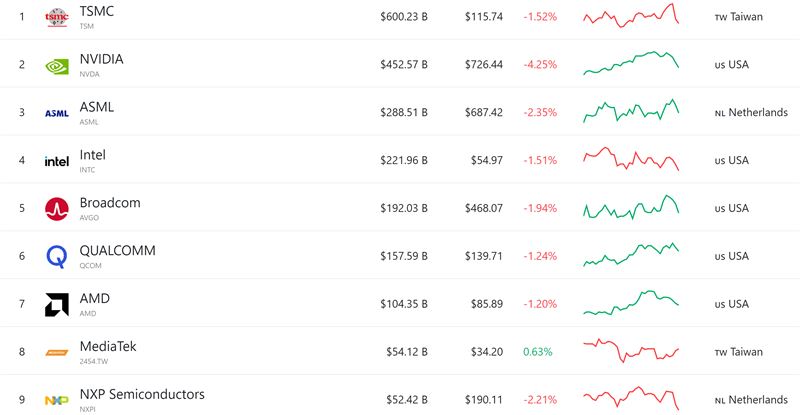Click the NVIDIA green sparkline chart
Image resolution: width=800 pixels, height=415 pixels.
click(631, 63)
